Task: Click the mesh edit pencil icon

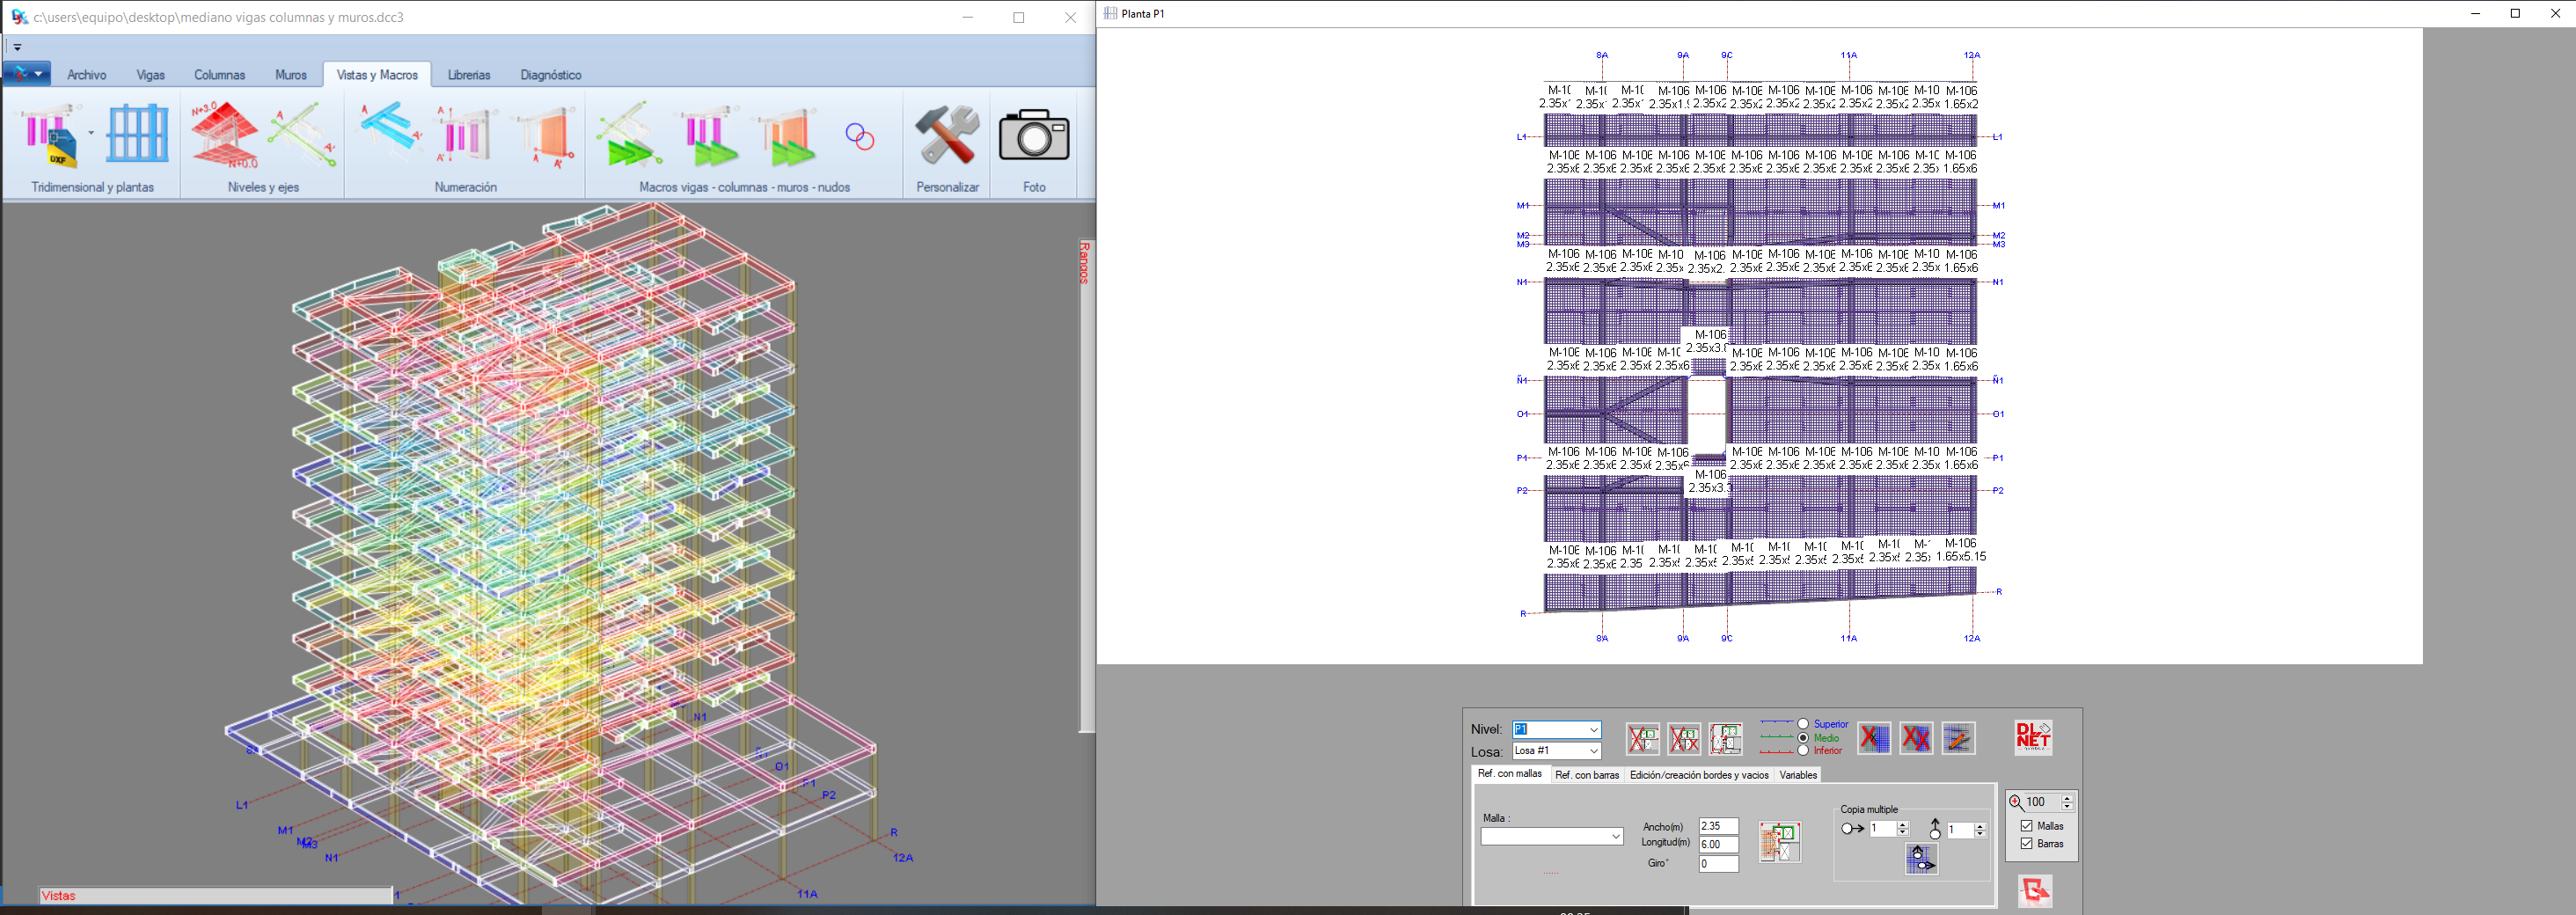Action: [x=1958, y=739]
